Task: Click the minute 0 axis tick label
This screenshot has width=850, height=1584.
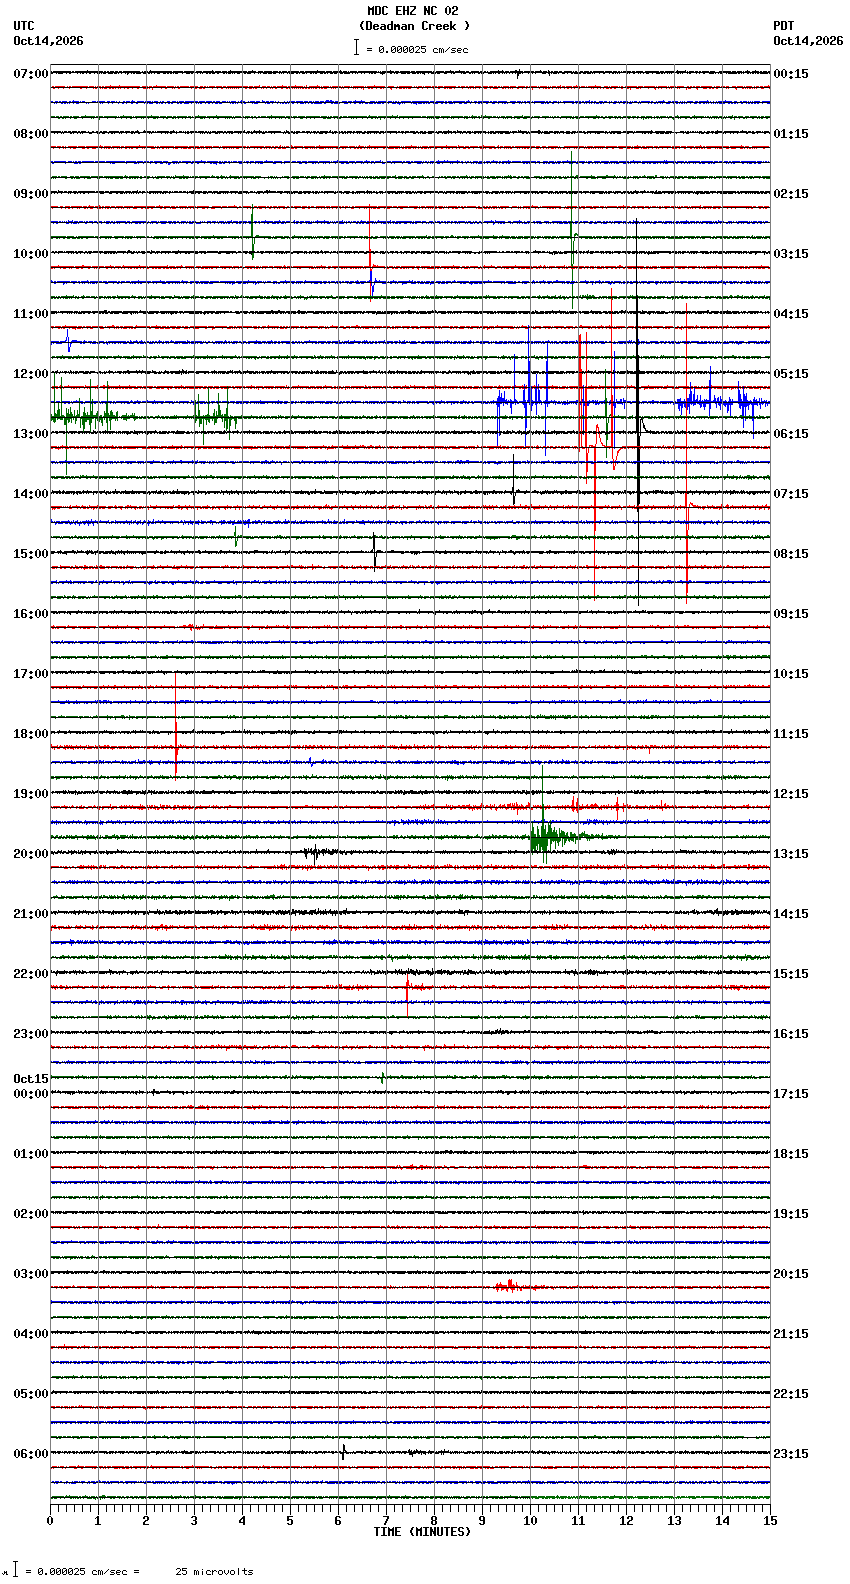Action: click(x=50, y=1521)
